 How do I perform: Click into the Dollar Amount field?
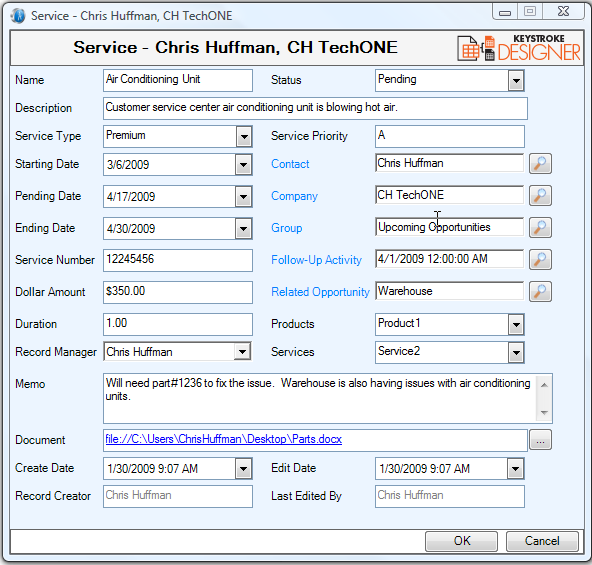click(x=178, y=292)
